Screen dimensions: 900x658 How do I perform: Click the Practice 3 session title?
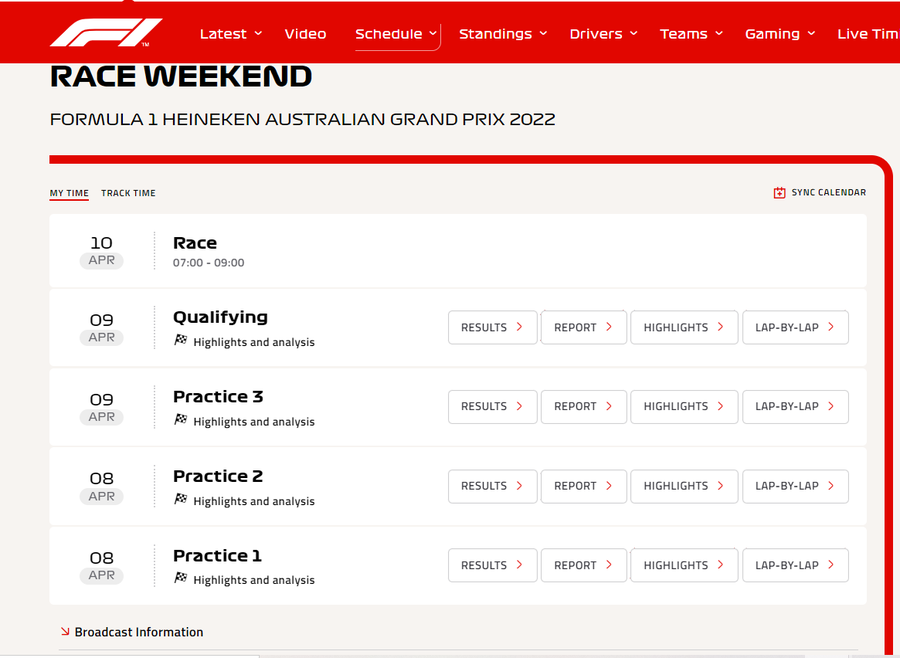218,397
